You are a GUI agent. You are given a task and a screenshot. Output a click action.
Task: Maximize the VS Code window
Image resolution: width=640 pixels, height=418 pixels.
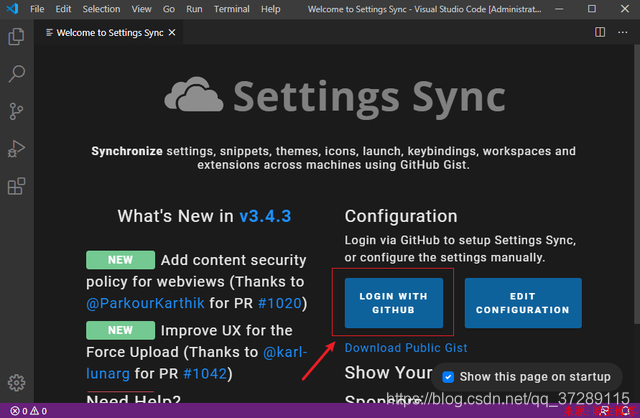[592, 9]
